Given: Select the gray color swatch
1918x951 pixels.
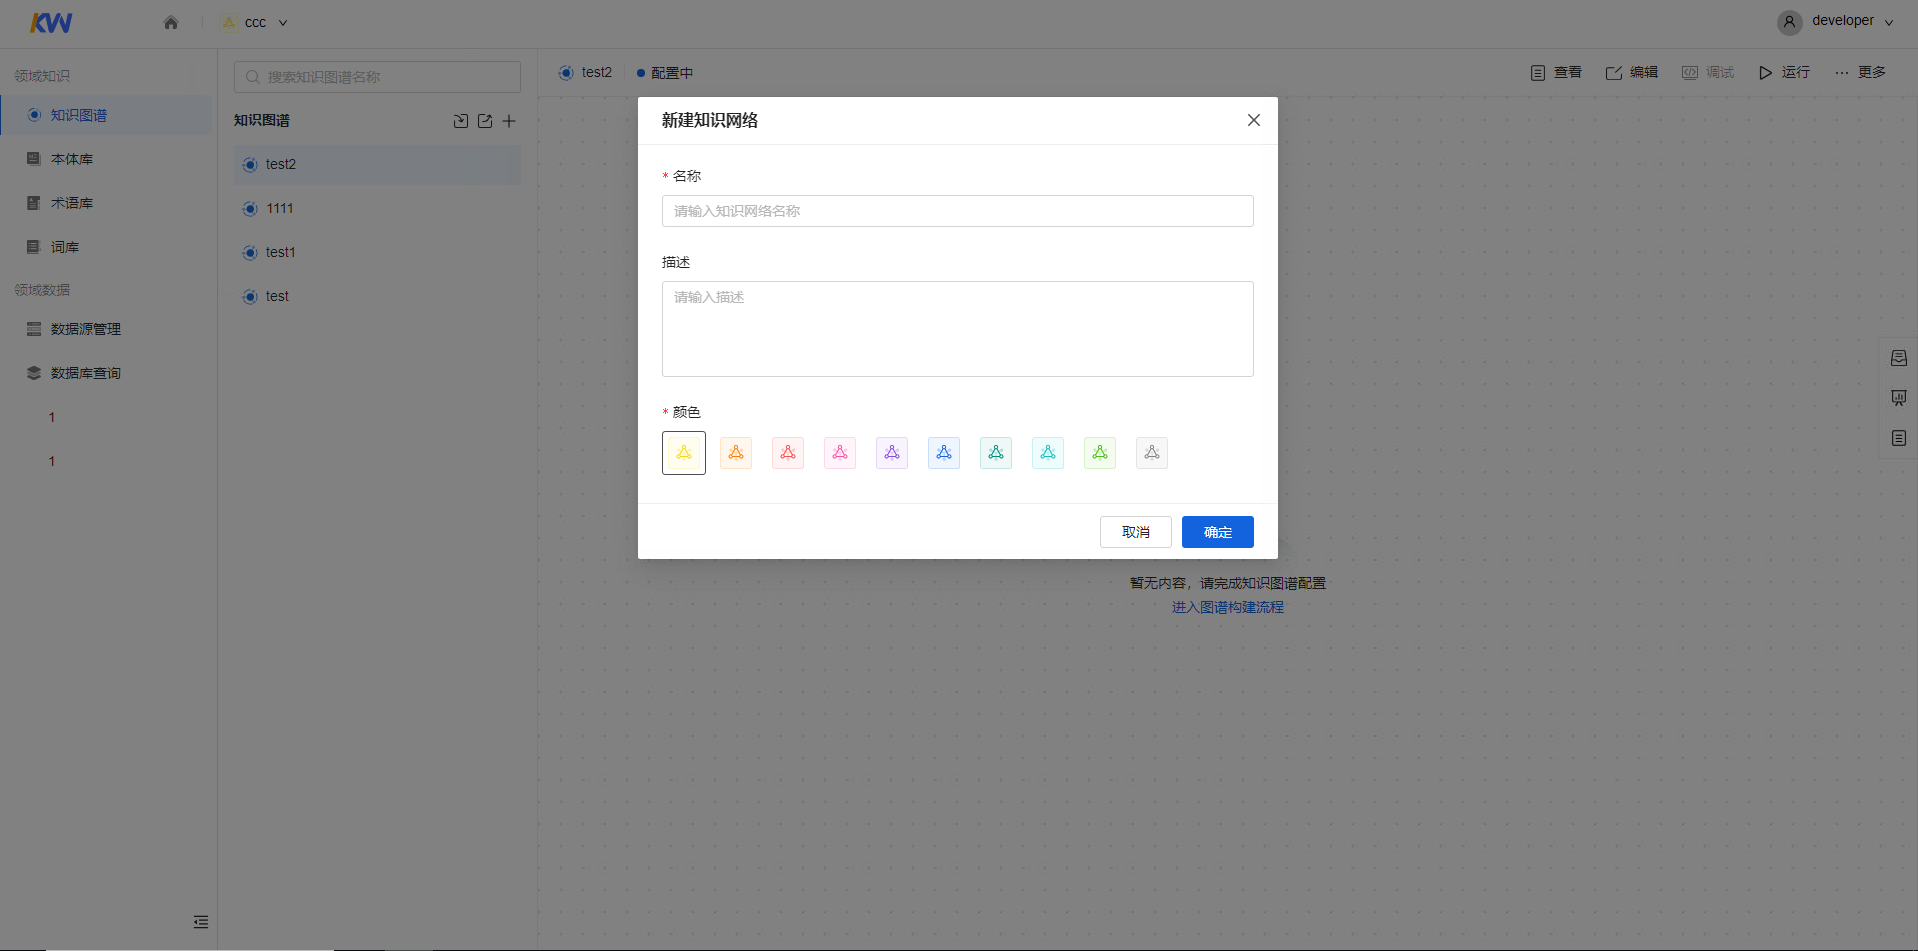Looking at the screenshot, I should 1152,453.
